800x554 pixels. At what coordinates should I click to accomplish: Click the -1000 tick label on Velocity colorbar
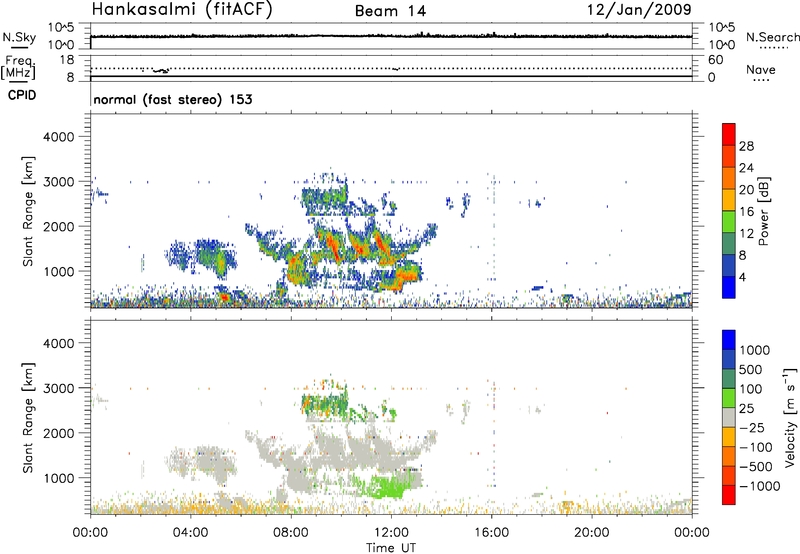[x=759, y=486]
